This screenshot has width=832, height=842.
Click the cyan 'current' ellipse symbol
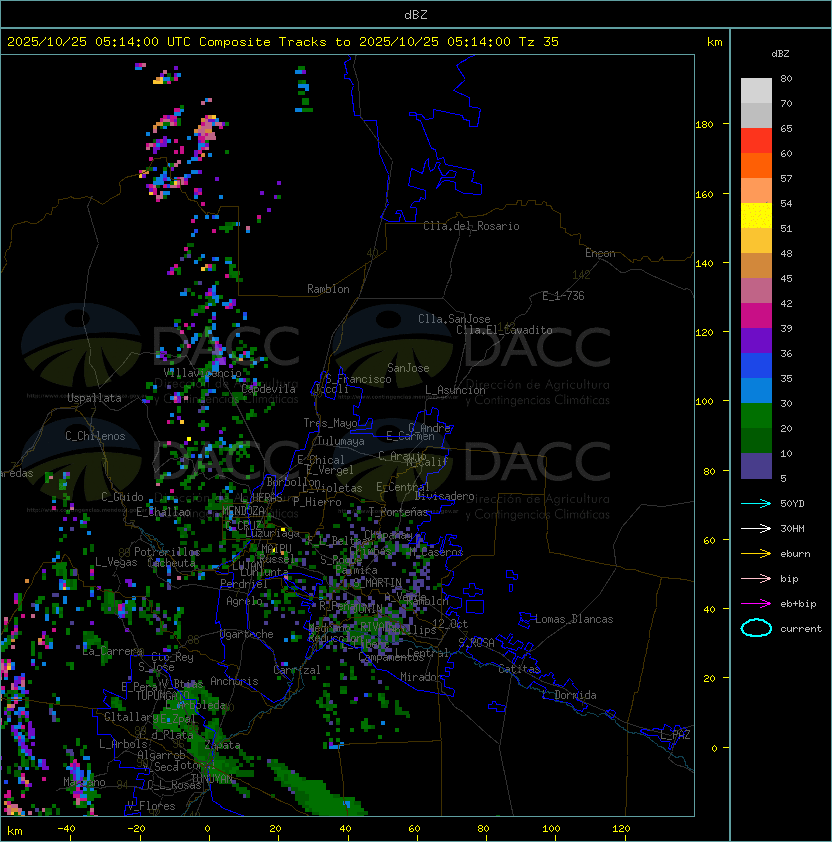pyautogui.click(x=756, y=628)
